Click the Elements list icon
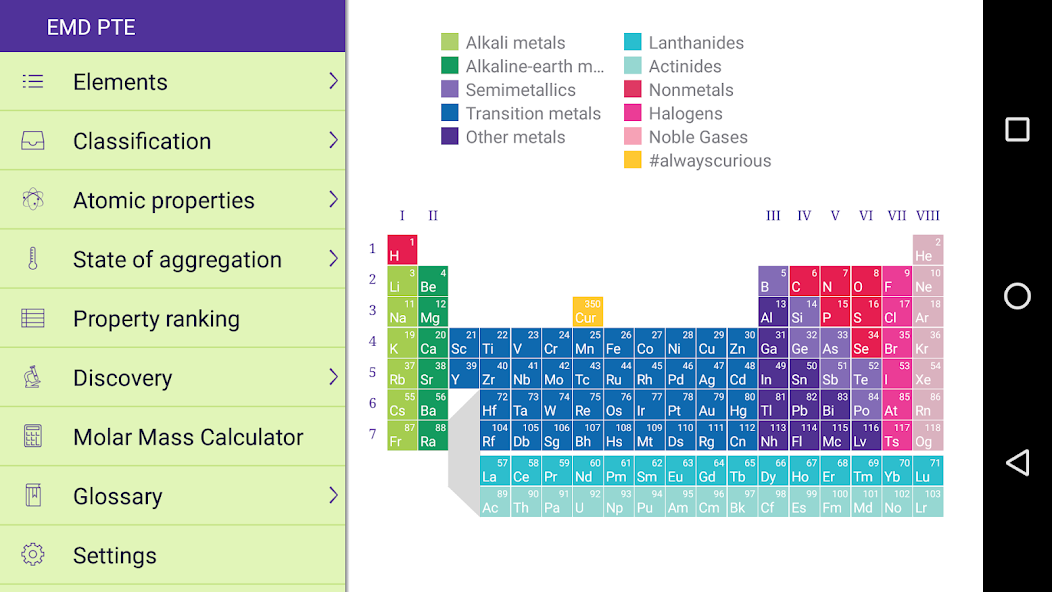 pos(33,82)
